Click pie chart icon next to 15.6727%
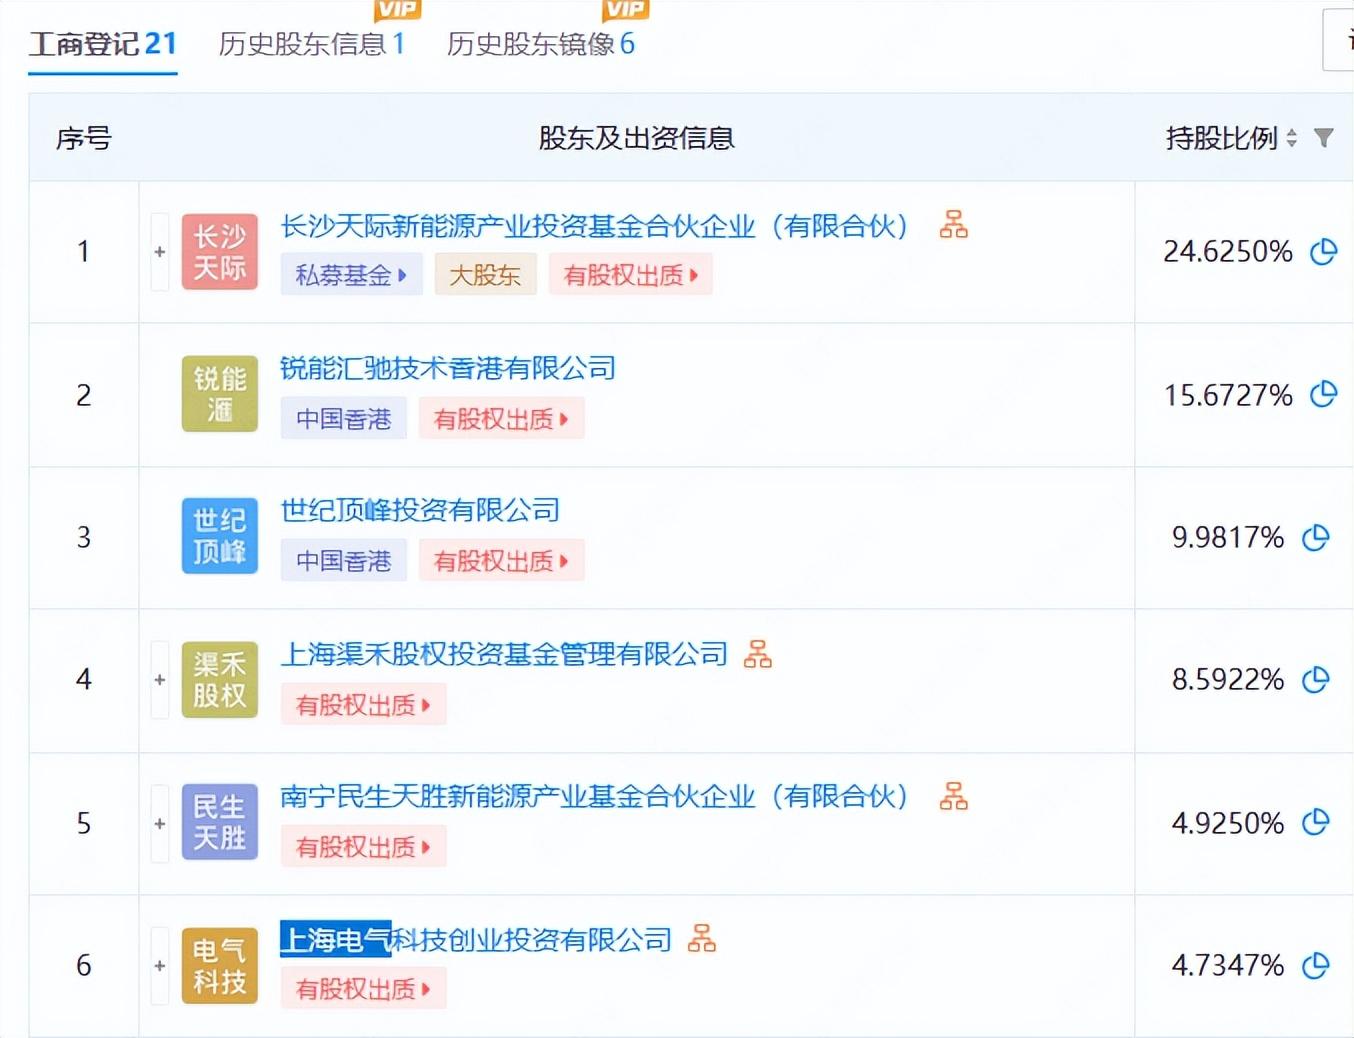Screen dimensions: 1354x1038 pyautogui.click(x=1324, y=394)
